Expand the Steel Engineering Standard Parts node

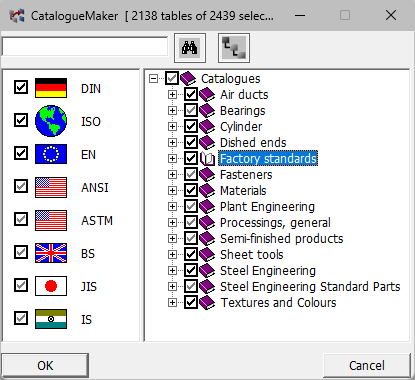click(x=172, y=287)
